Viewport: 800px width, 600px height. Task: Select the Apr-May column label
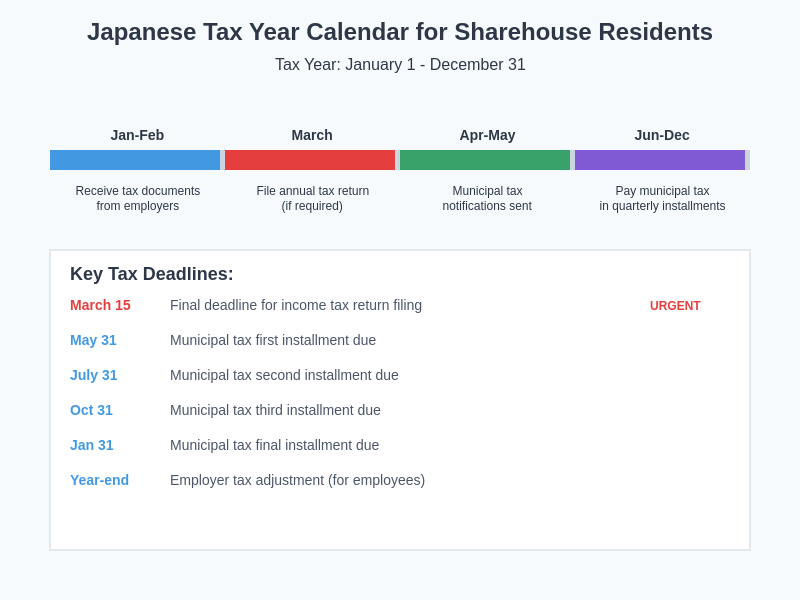(487, 135)
